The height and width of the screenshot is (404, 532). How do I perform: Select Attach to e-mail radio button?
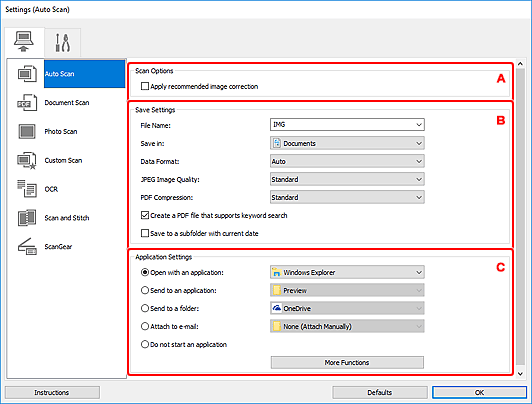(145, 326)
